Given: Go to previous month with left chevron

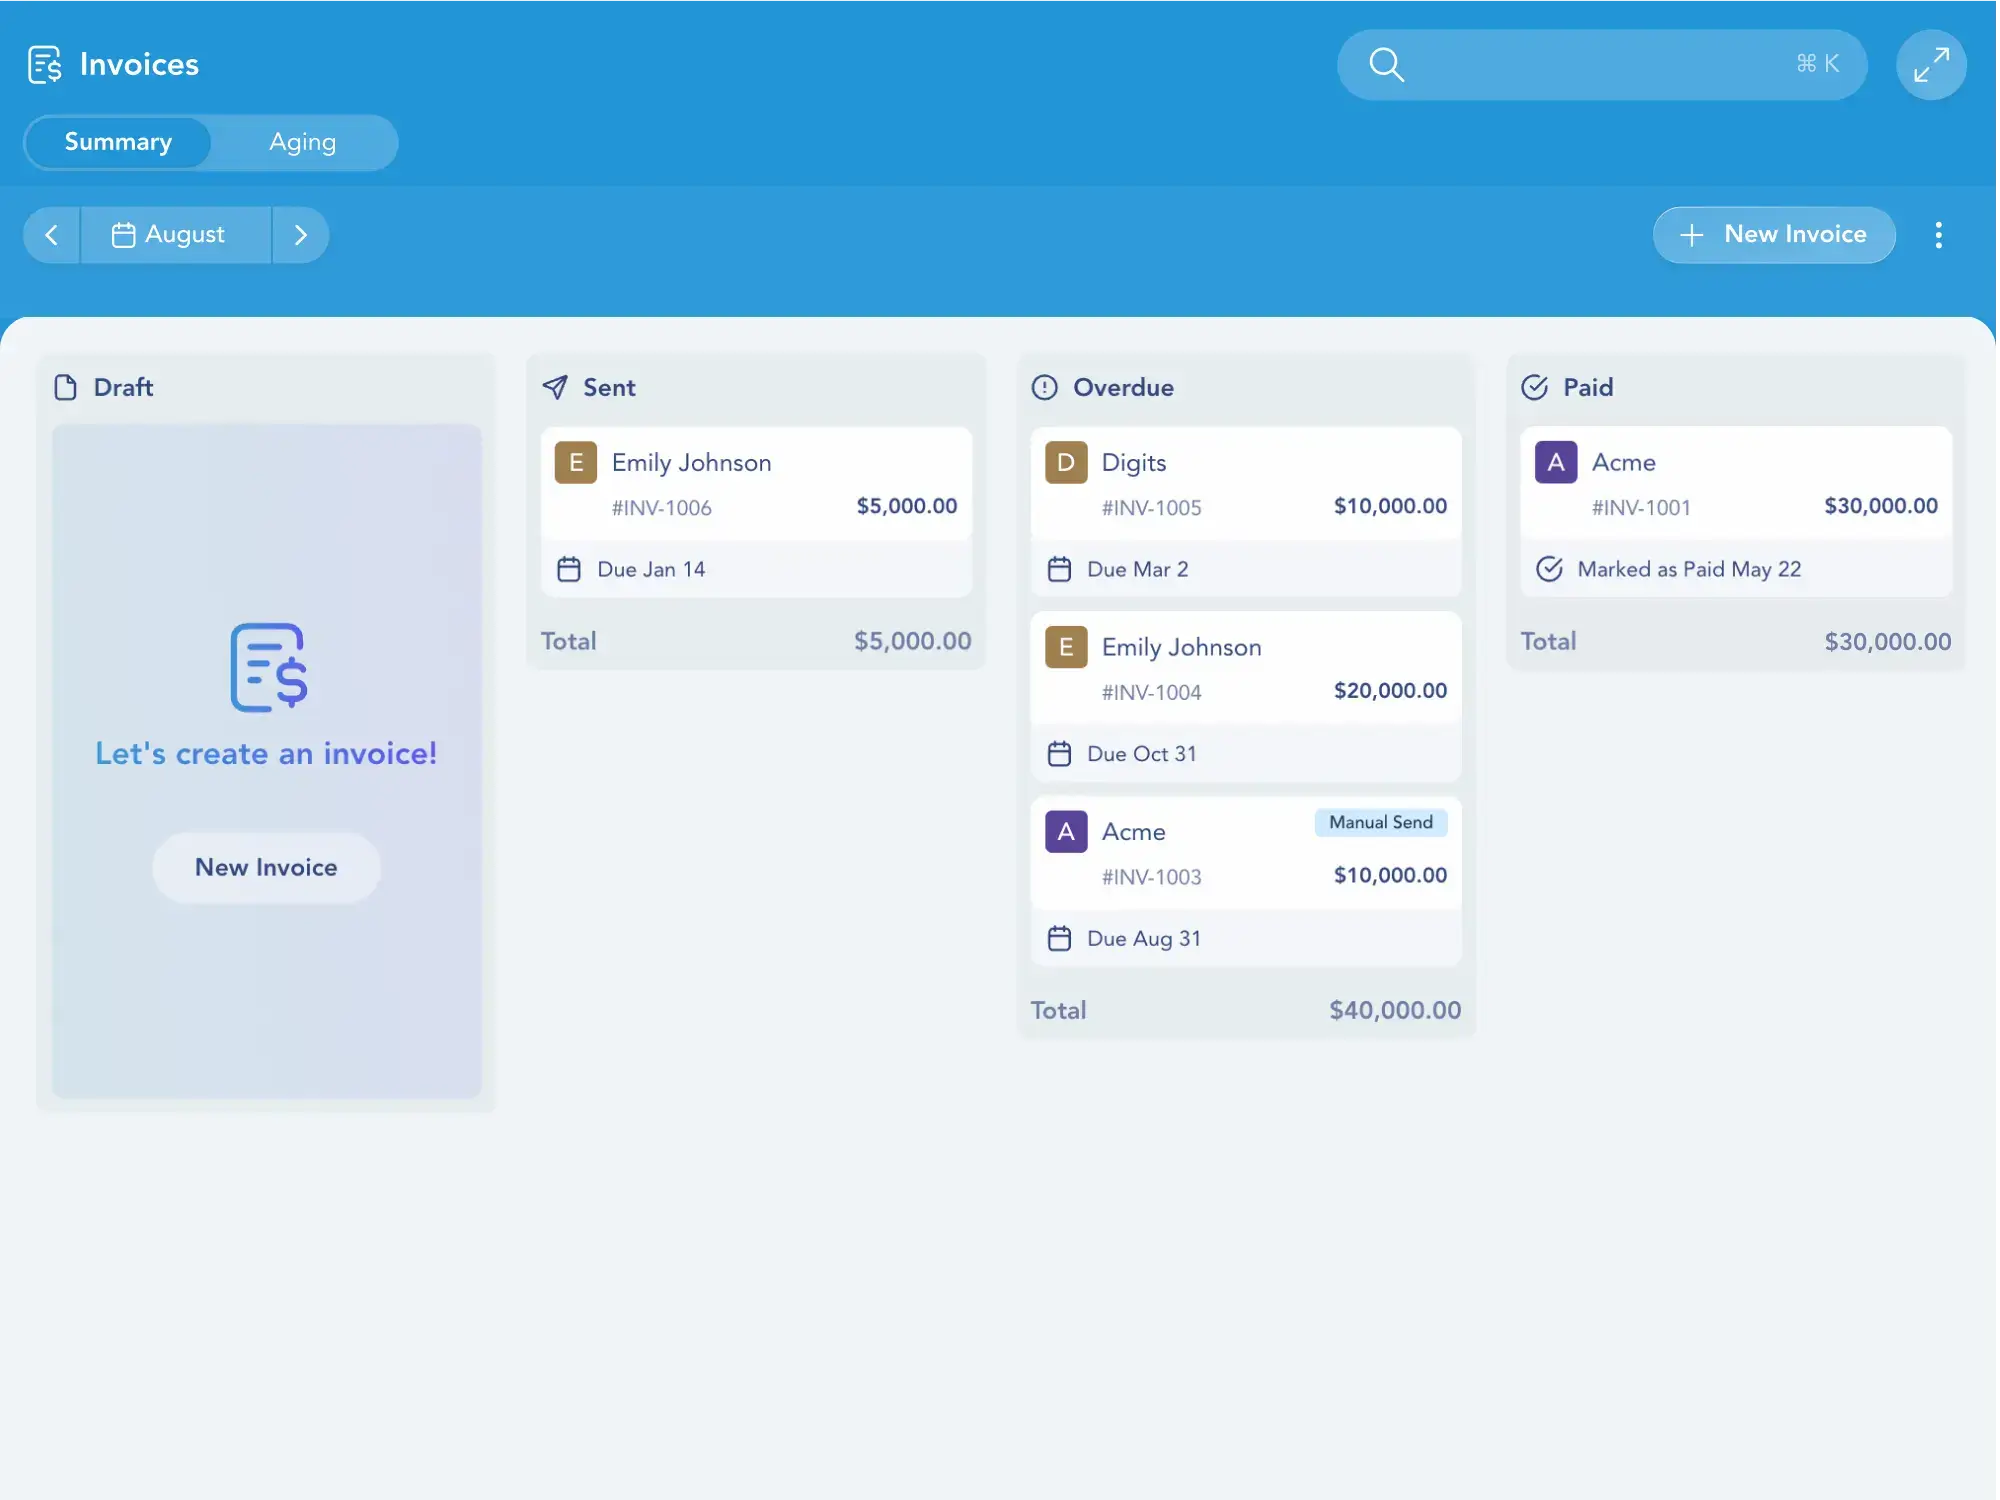Looking at the screenshot, I should 51,235.
